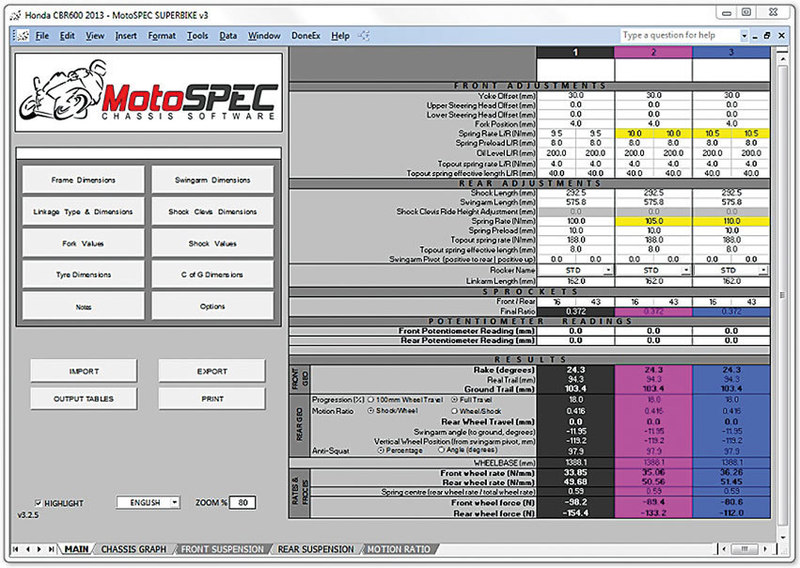
Task: Open the Format menu
Action: (162, 36)
